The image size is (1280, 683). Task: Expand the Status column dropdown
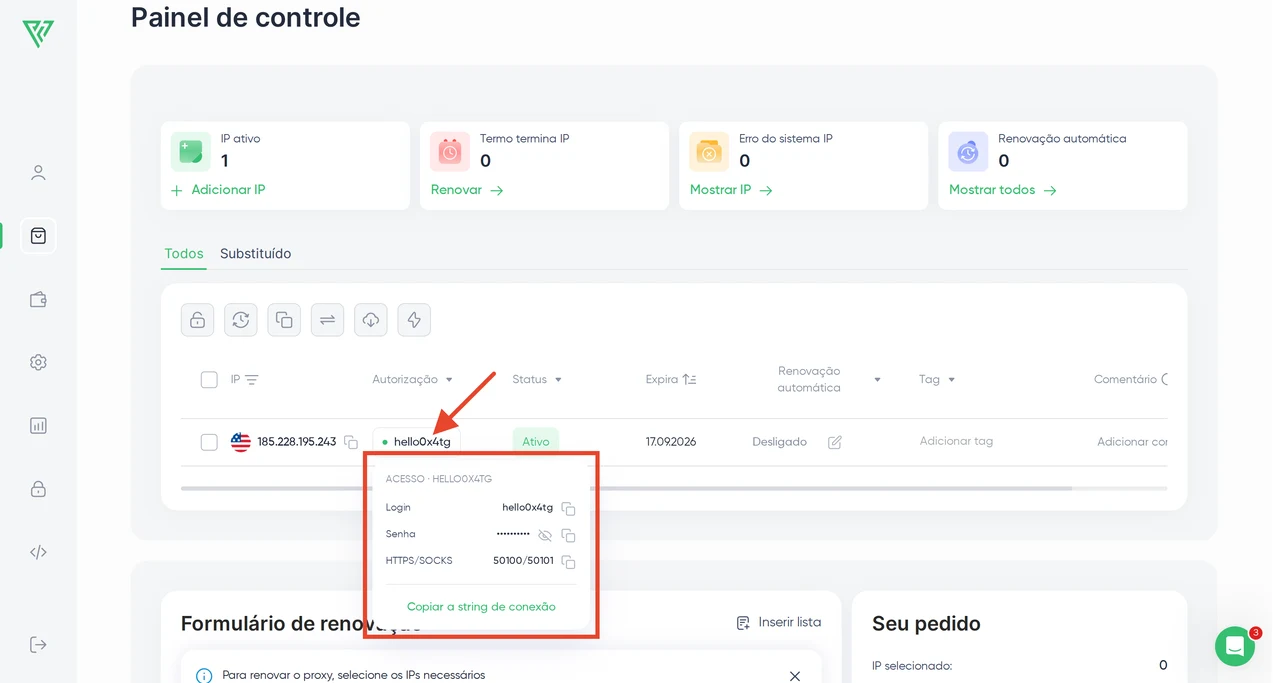point(558,380)
